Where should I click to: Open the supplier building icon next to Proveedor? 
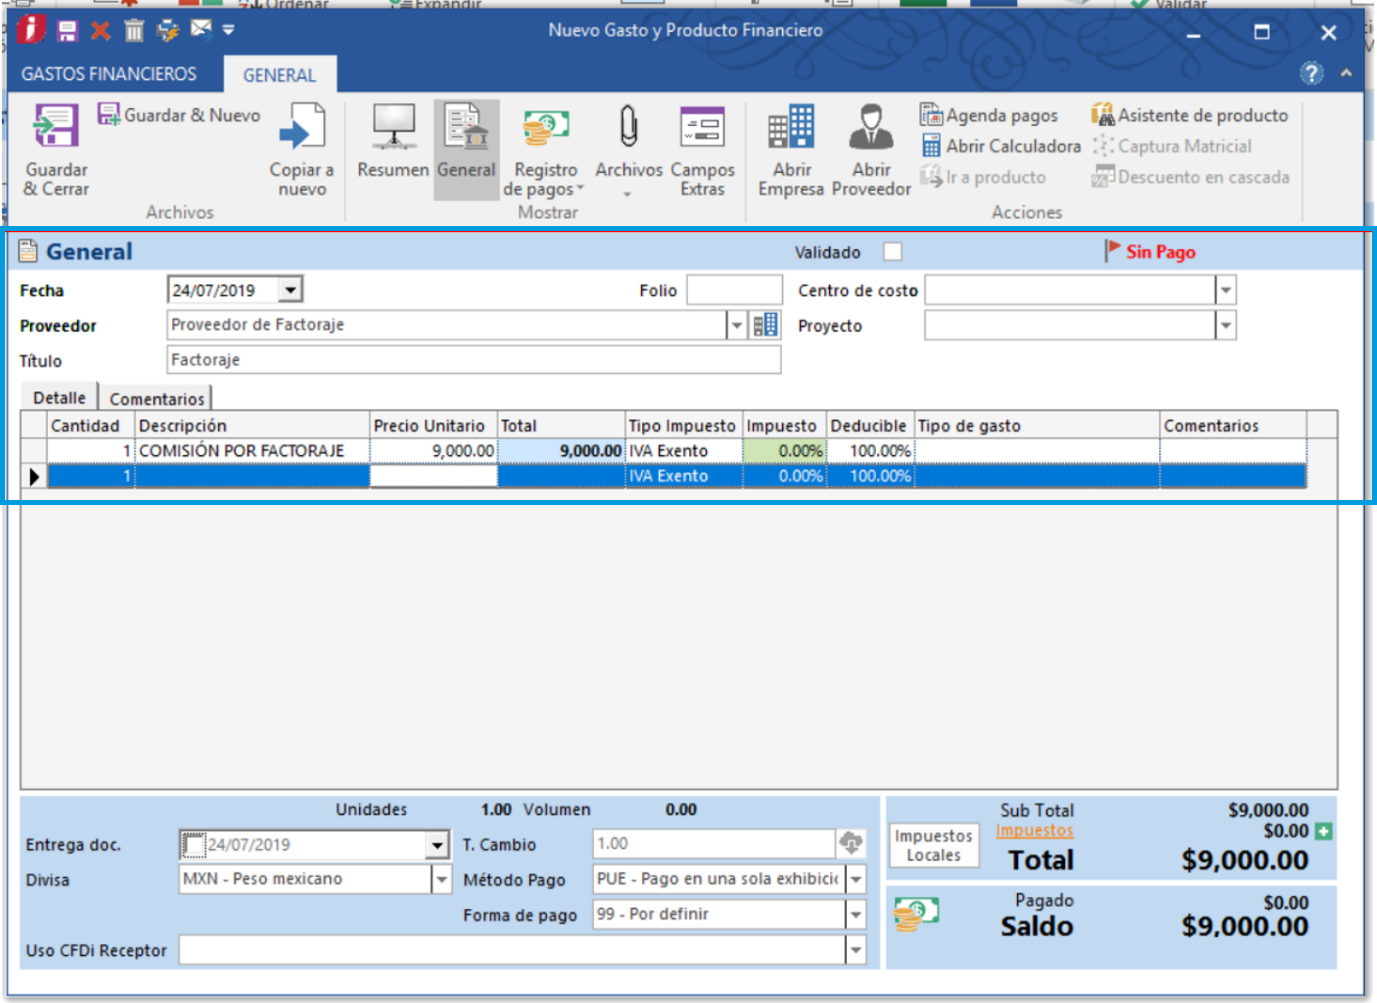tap(766, 325)
